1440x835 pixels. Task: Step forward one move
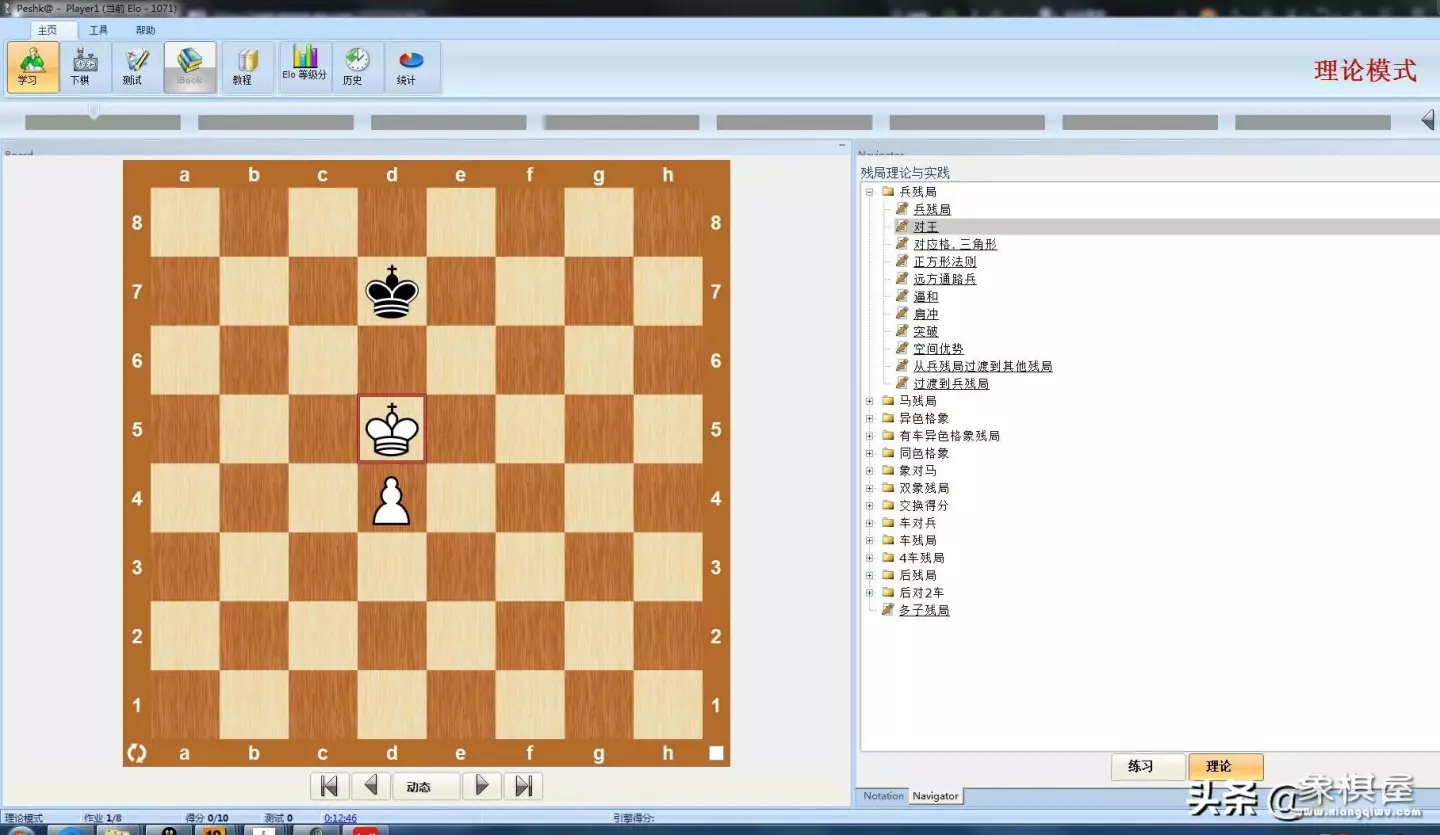[x=481, y=786]
